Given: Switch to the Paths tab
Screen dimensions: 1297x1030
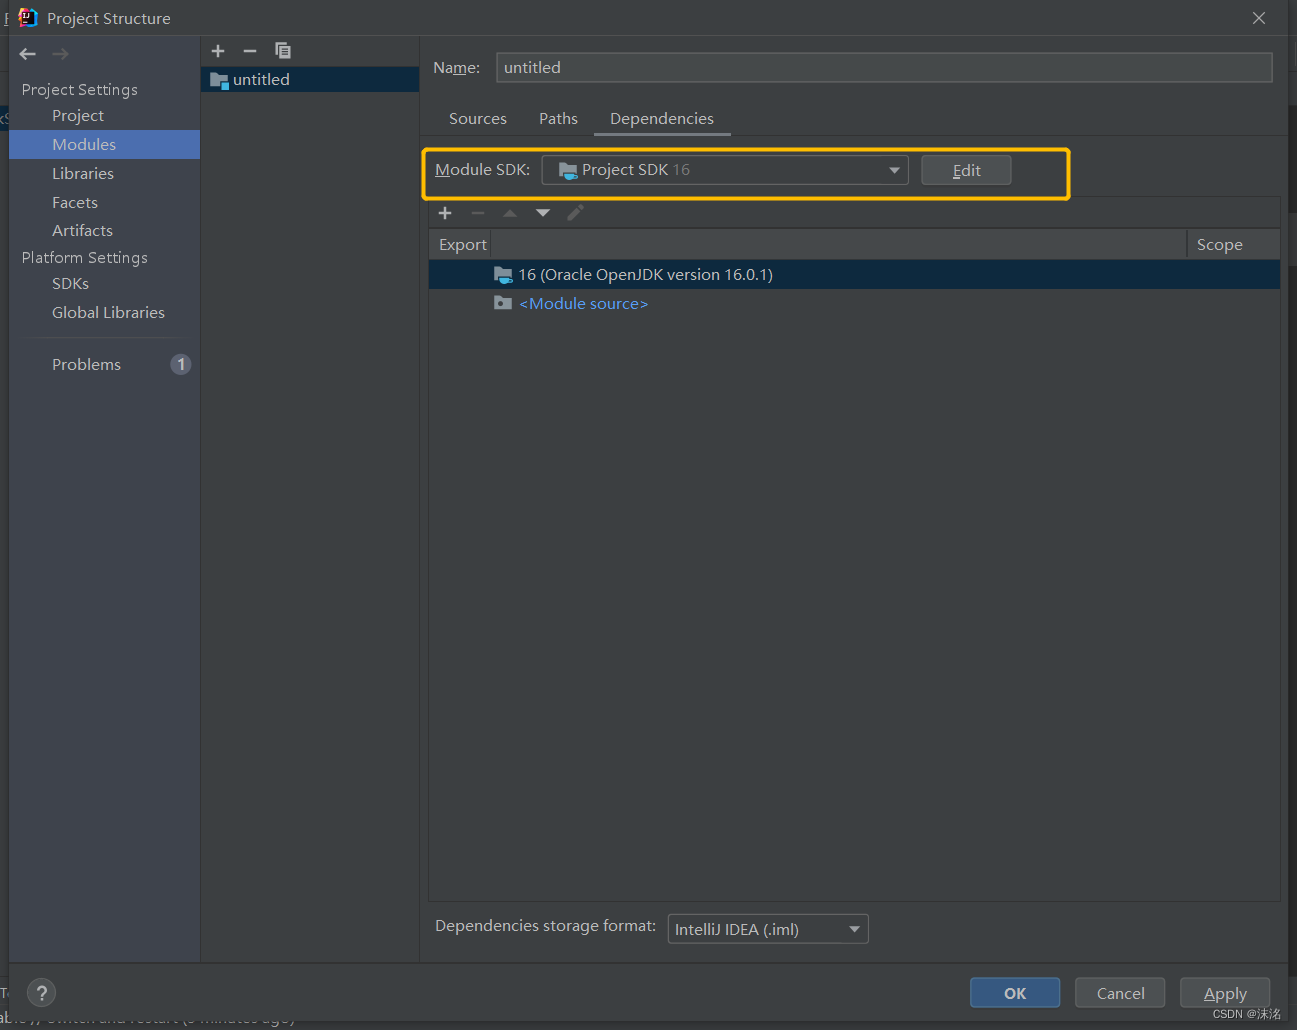Looking at the screenshot, I should coord(558,118).
